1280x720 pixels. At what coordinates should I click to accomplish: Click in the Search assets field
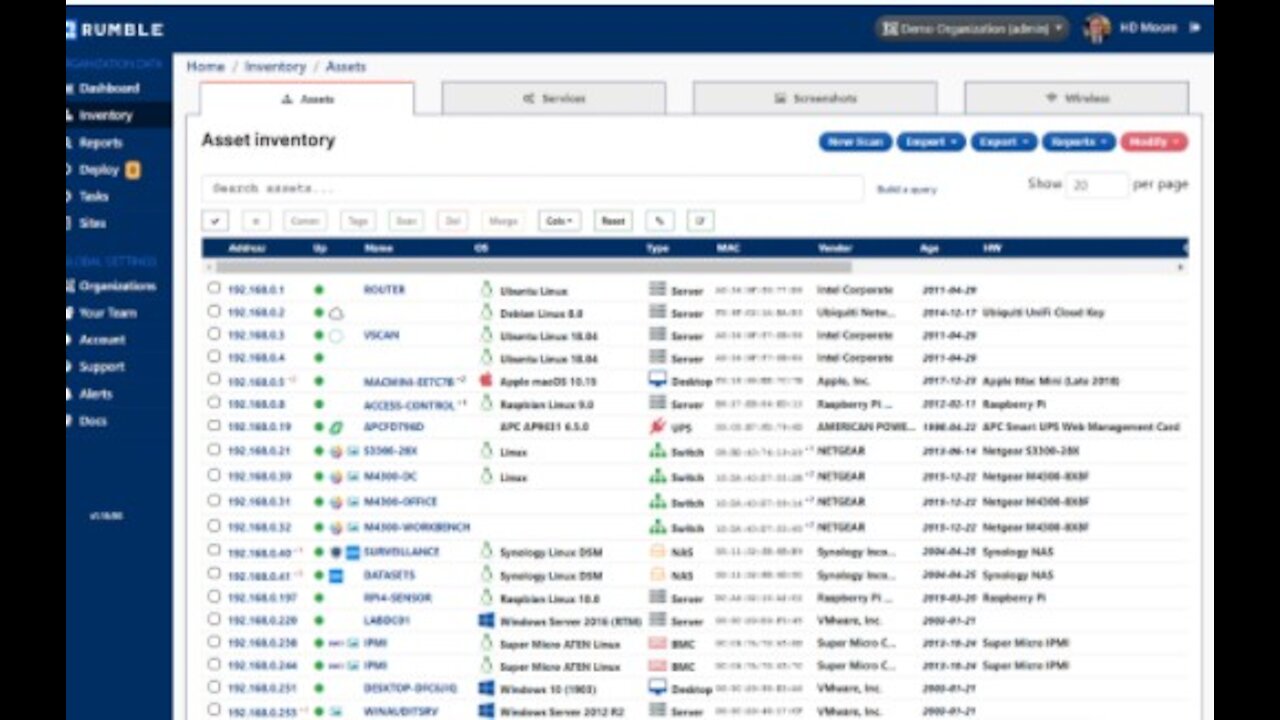tap(532, 188)
